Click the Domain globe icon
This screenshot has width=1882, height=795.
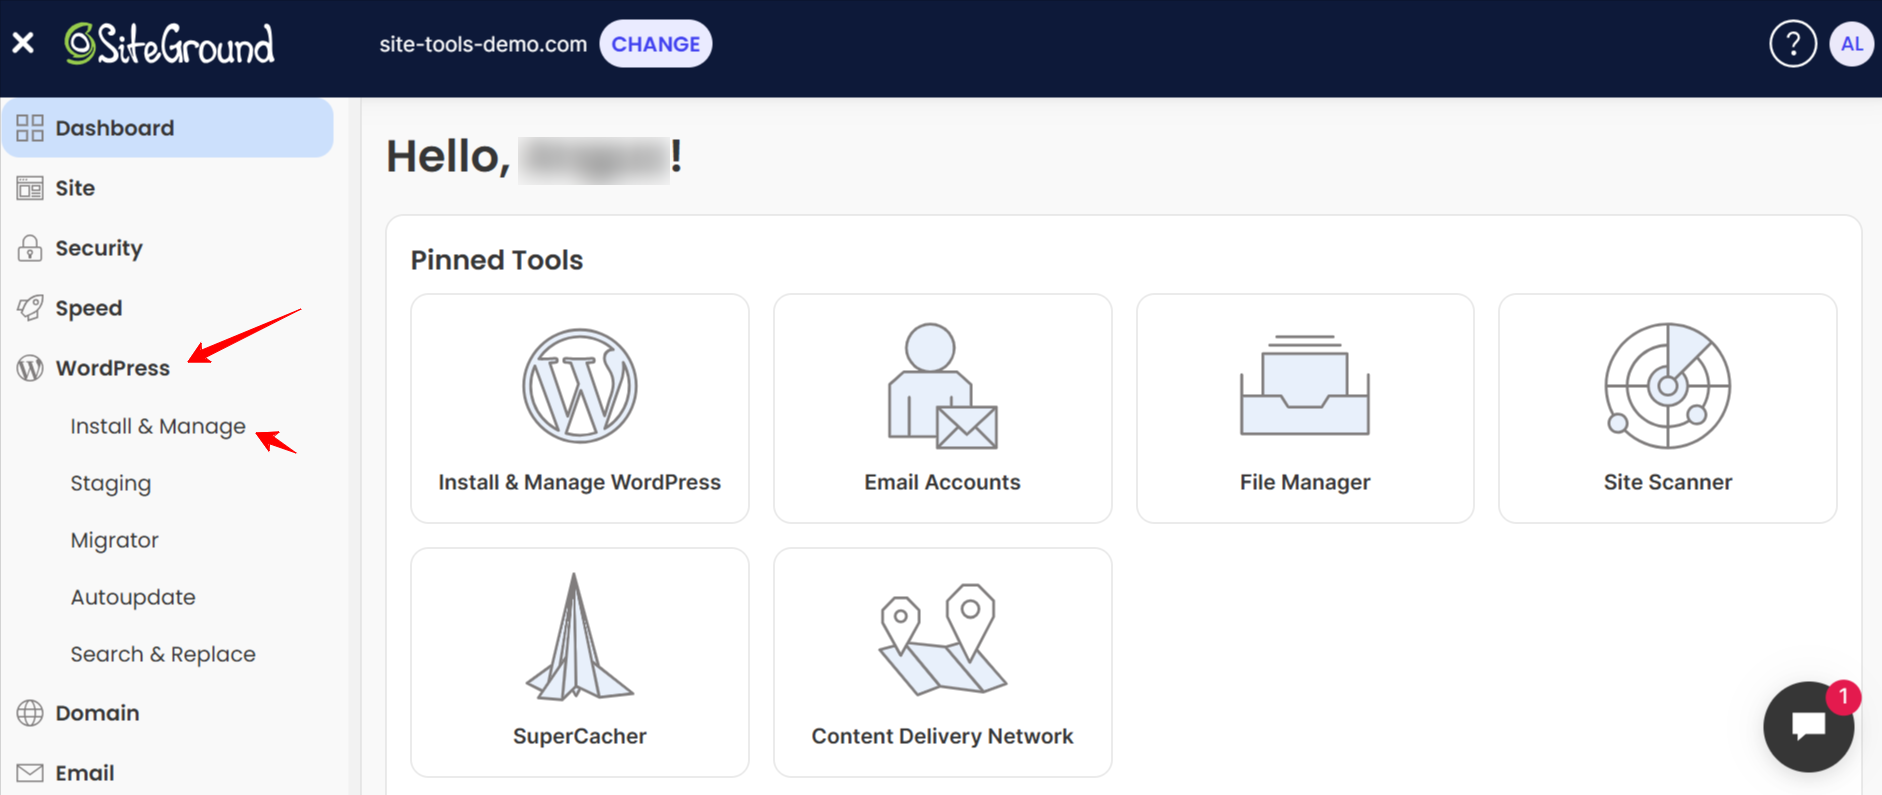tap(30, 713)
